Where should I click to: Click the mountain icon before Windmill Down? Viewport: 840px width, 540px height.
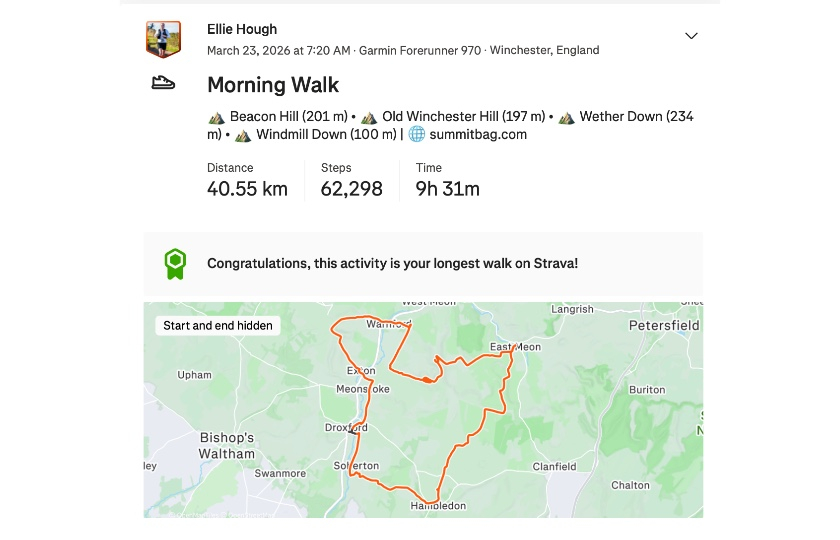(x=243, y=135)
